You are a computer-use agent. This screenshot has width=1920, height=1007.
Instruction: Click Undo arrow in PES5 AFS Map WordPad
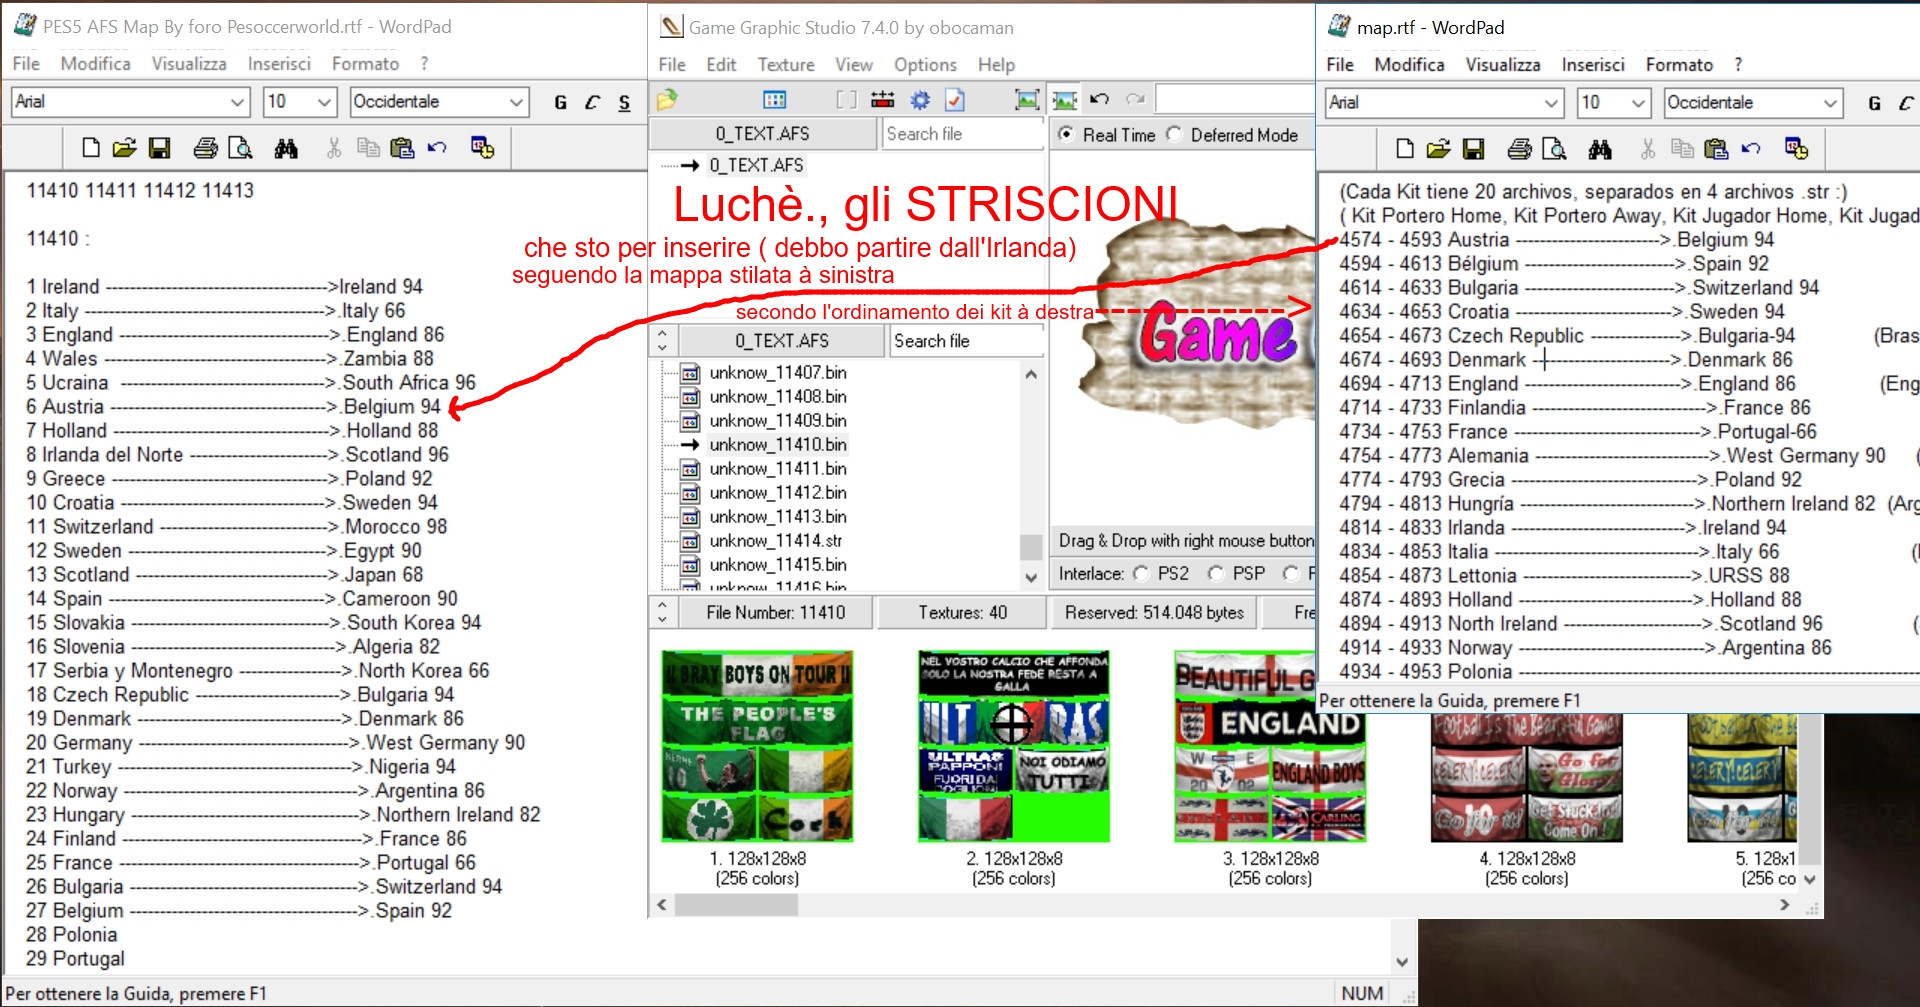coord(437,148)
